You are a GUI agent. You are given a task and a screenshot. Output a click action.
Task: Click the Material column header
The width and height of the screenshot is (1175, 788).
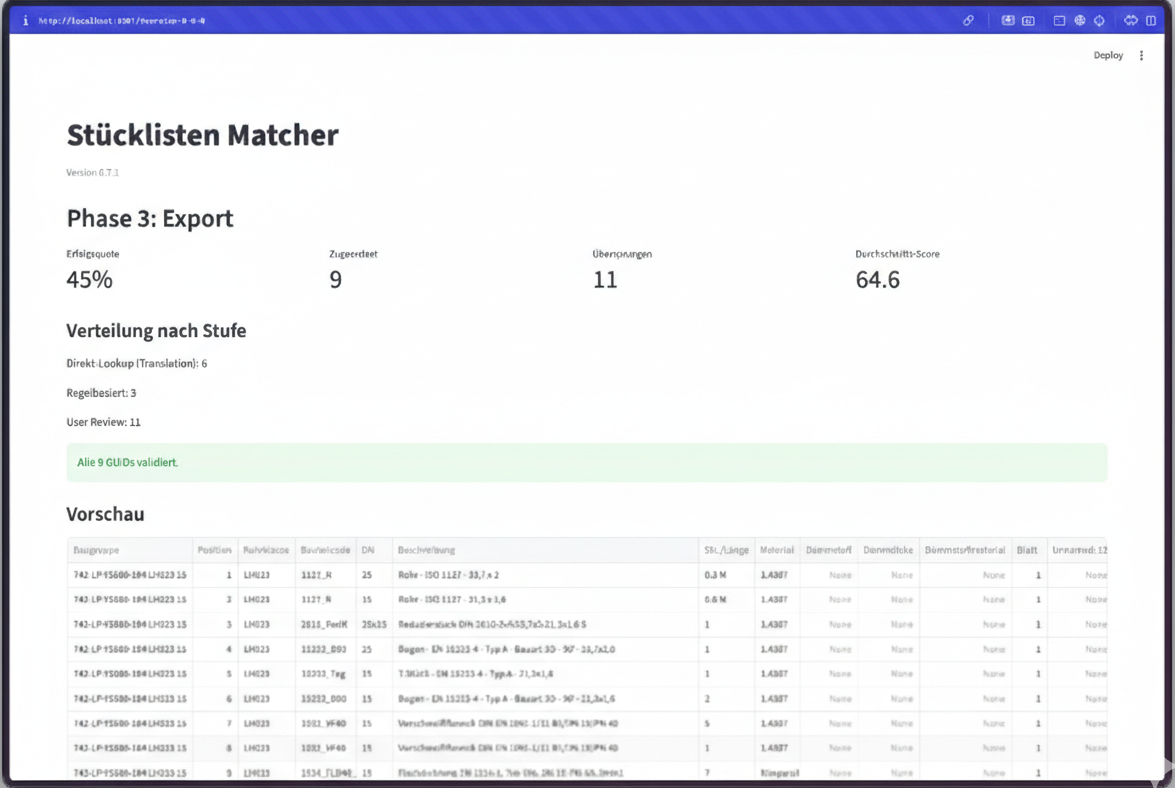click(777, 550)
